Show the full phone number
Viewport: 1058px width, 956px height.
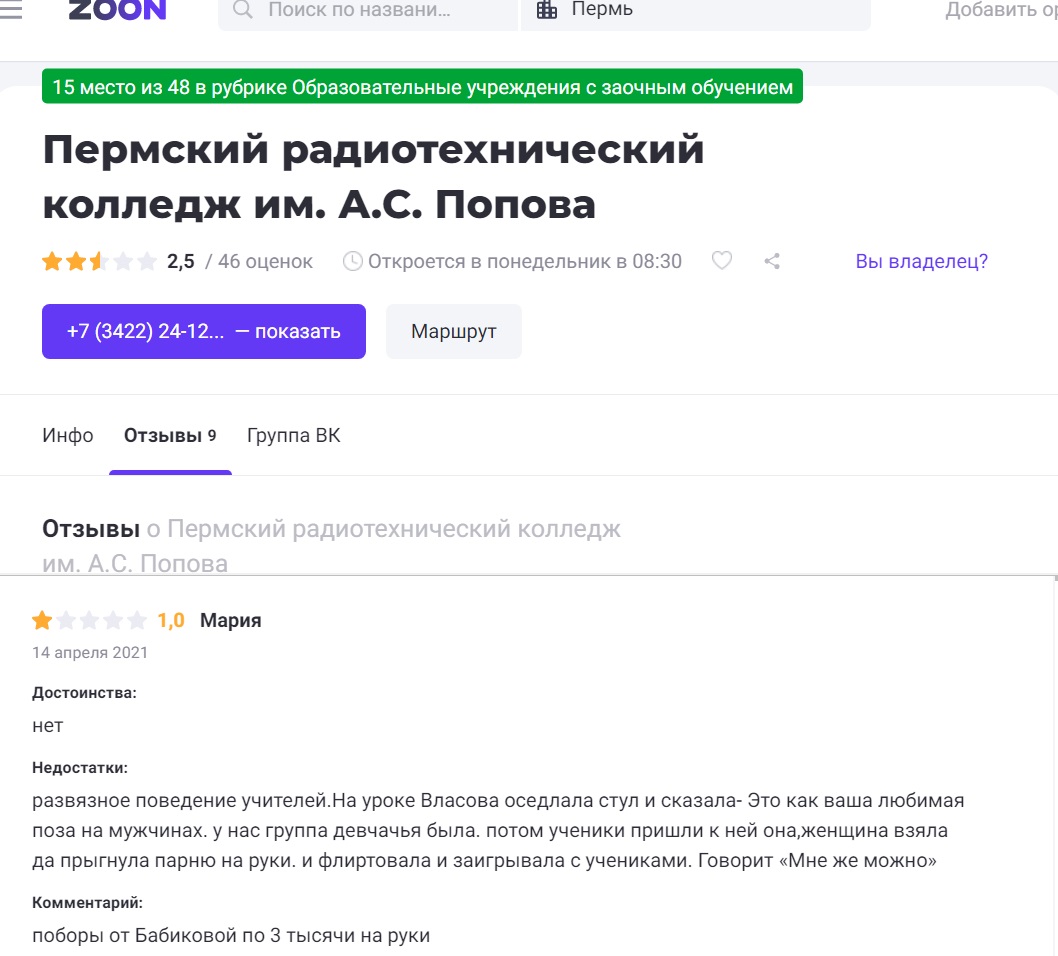[204, 331]
